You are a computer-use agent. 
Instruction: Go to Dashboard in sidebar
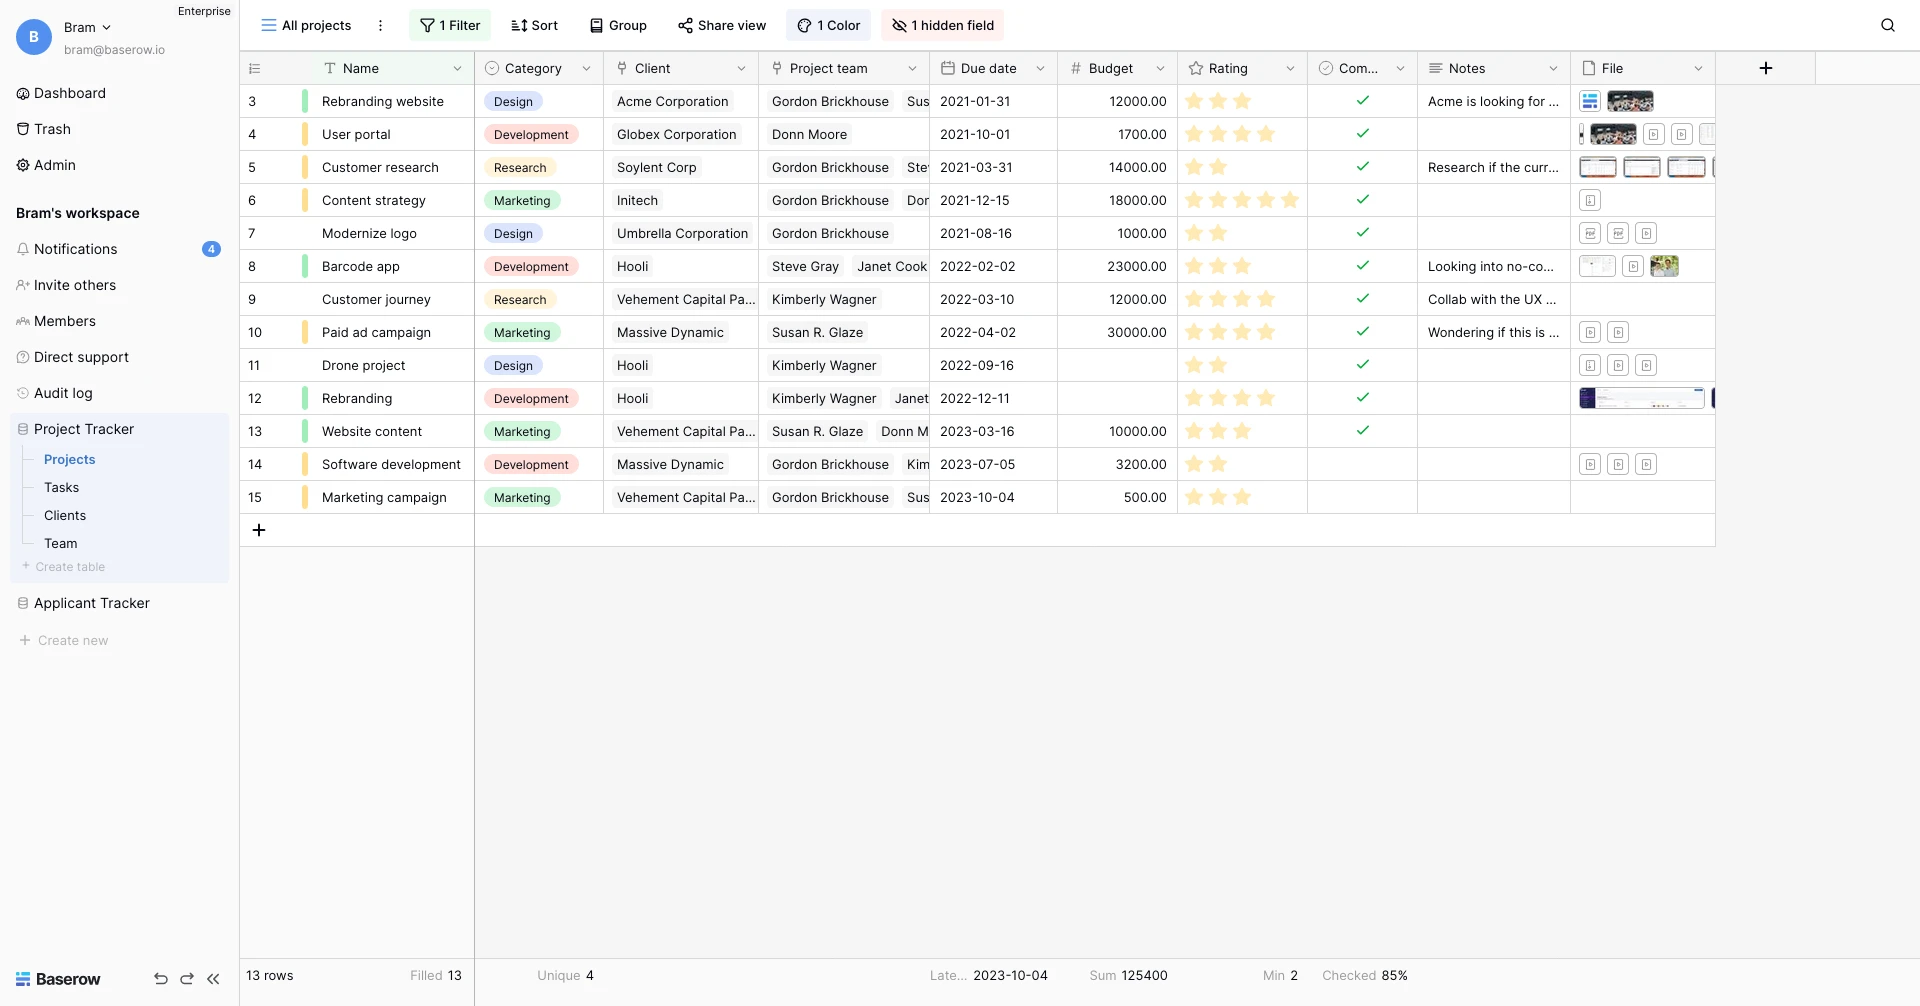(x=69, y=93)
